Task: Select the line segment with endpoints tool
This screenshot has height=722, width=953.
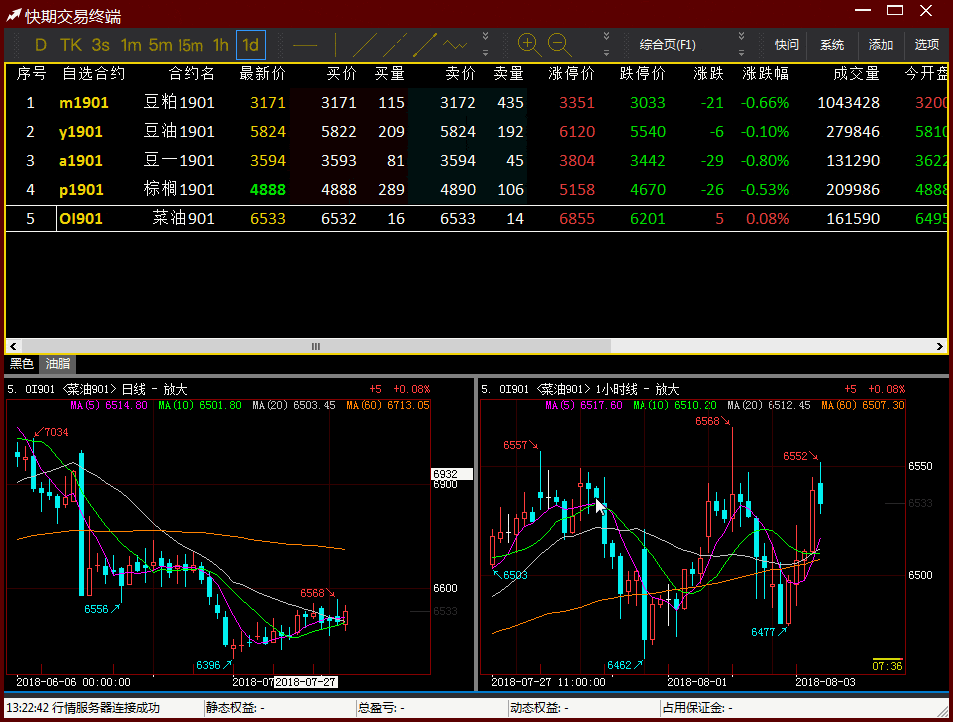Action: tap(425, 45)
